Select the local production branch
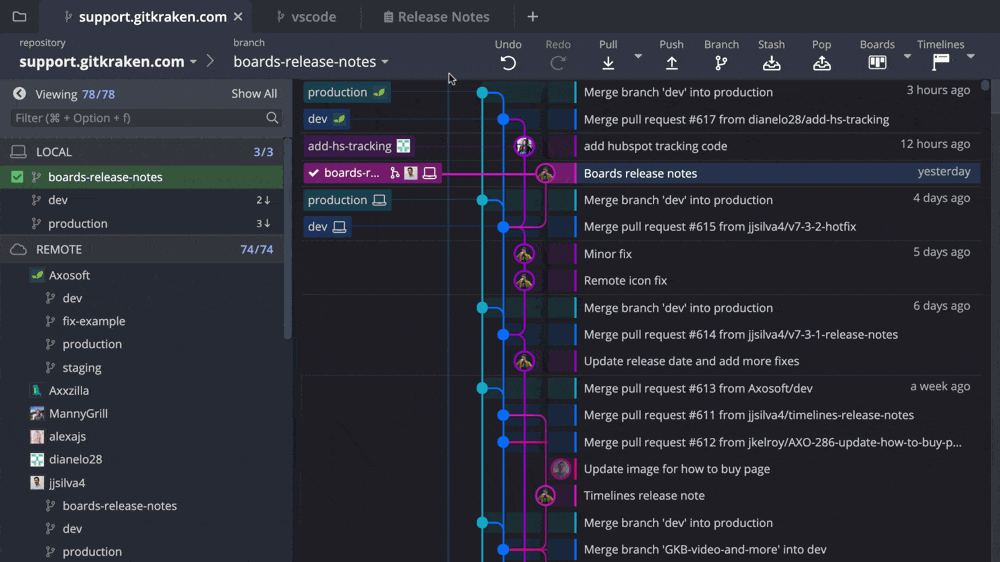Image resolution: width=1000 pixels, height=562 pixels. pos(142,223)
